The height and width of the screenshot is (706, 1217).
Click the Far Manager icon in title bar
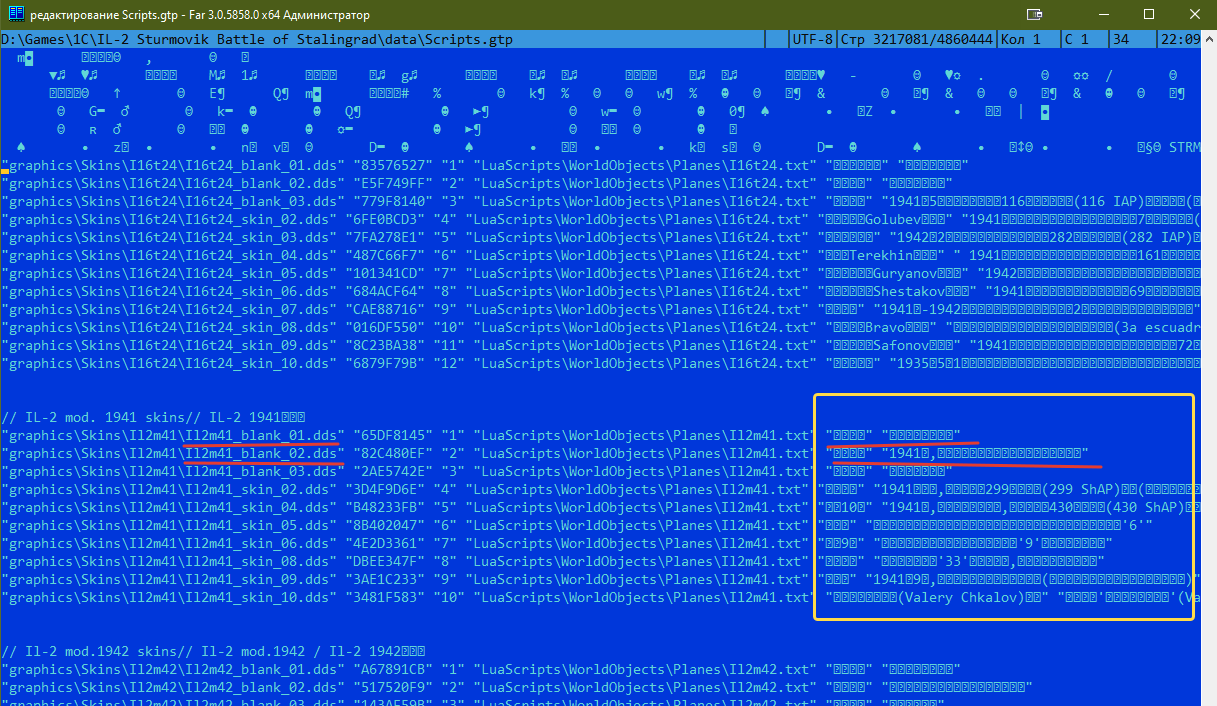tap(15, 15)
